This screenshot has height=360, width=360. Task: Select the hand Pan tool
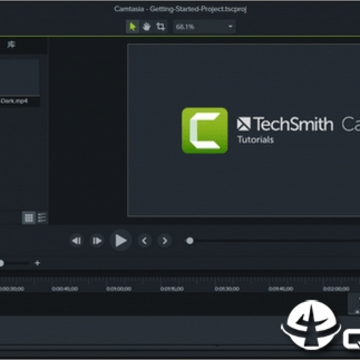146,27
